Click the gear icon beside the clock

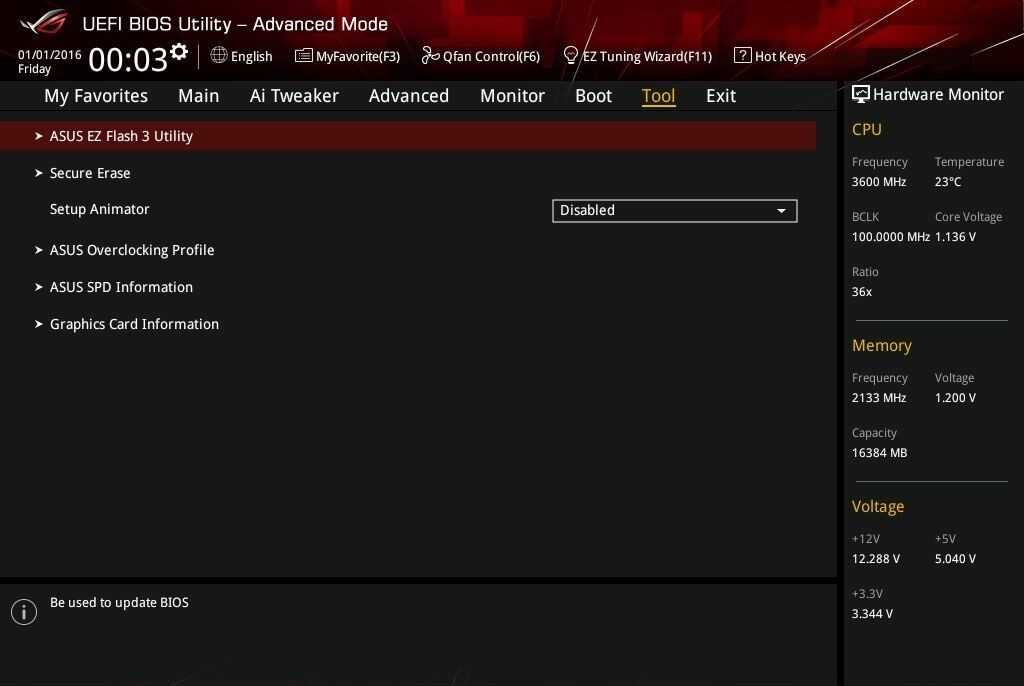(x=179, y=52)
